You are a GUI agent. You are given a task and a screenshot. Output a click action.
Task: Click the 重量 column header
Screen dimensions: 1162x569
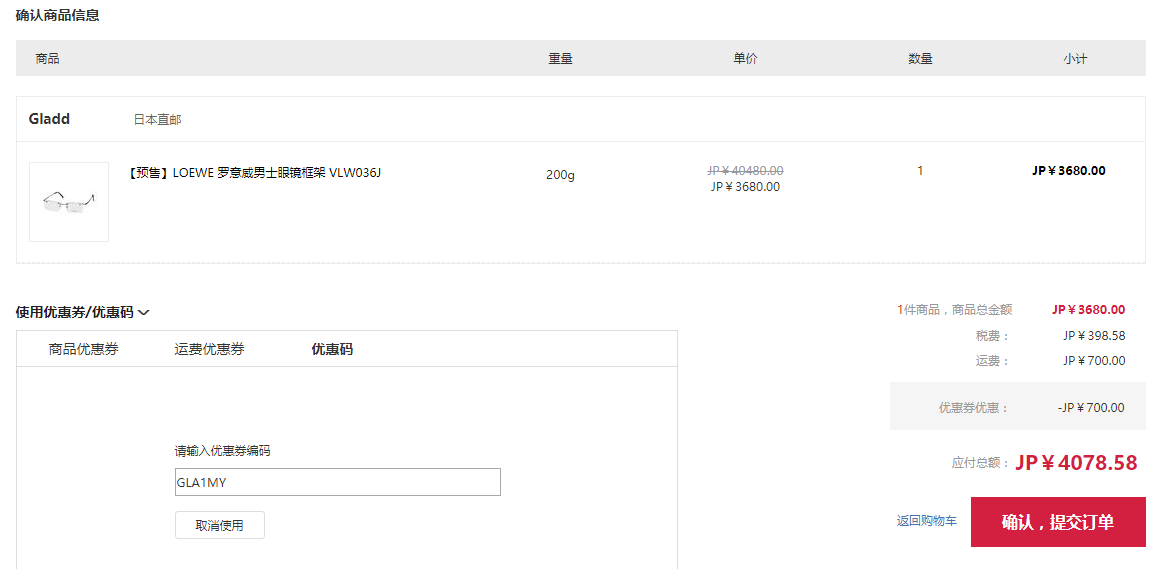tap(560, 59)
